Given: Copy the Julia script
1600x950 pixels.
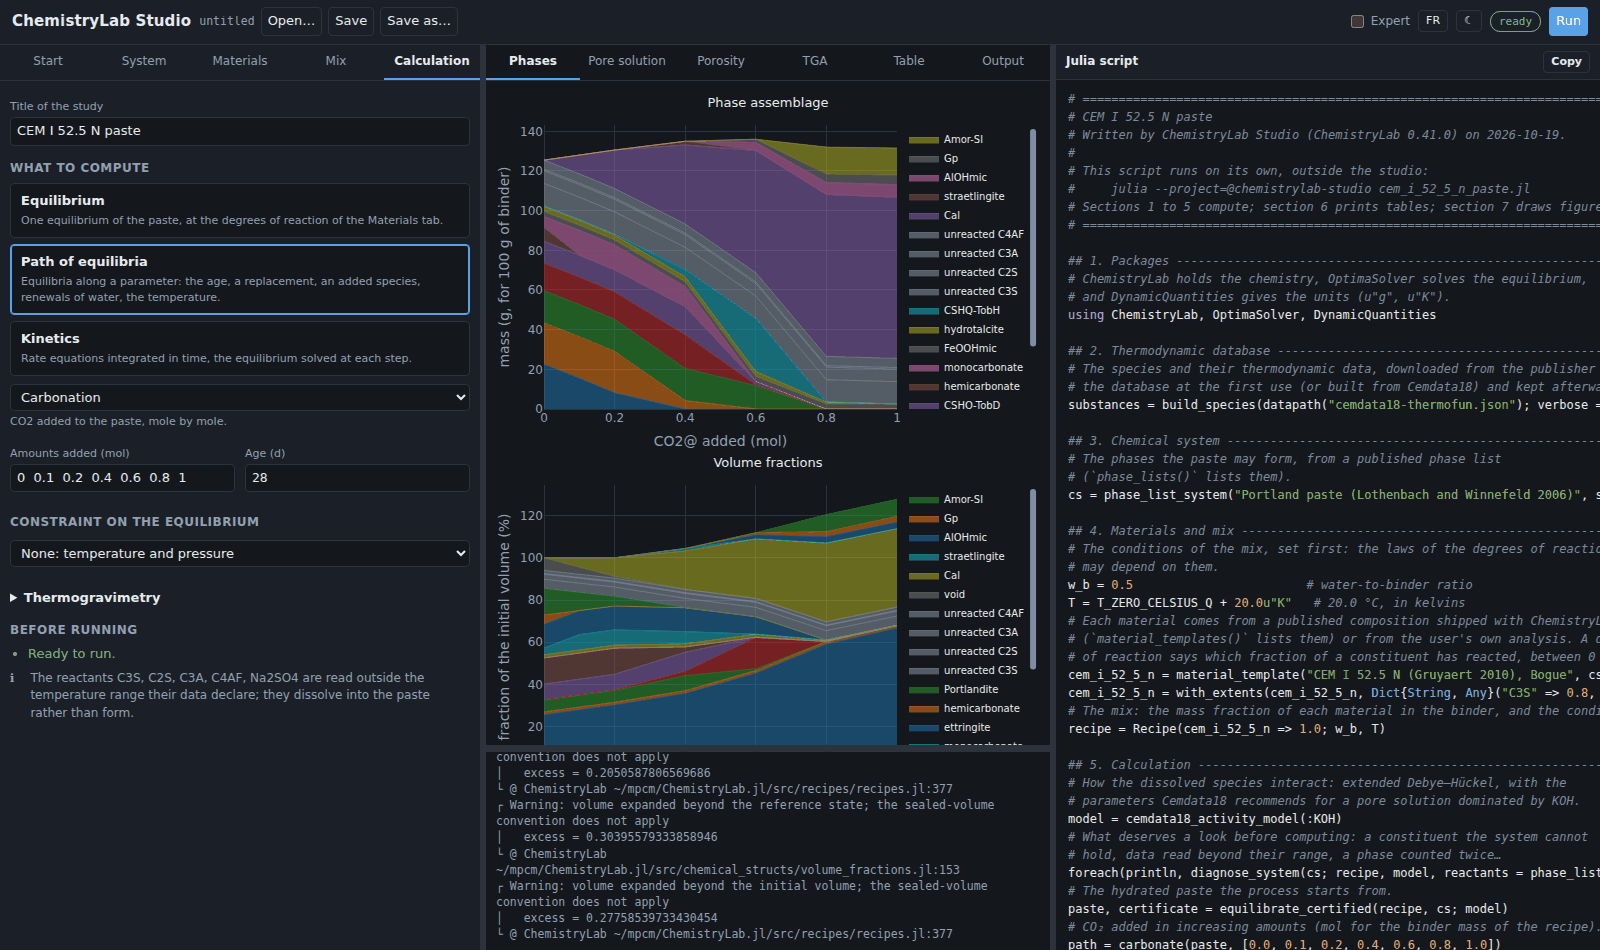Looking at the screenshot, I should click(x=1566, y=61).
